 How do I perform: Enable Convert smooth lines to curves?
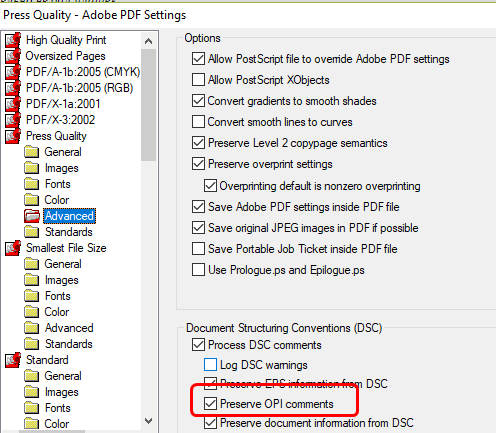pos(198,122)
